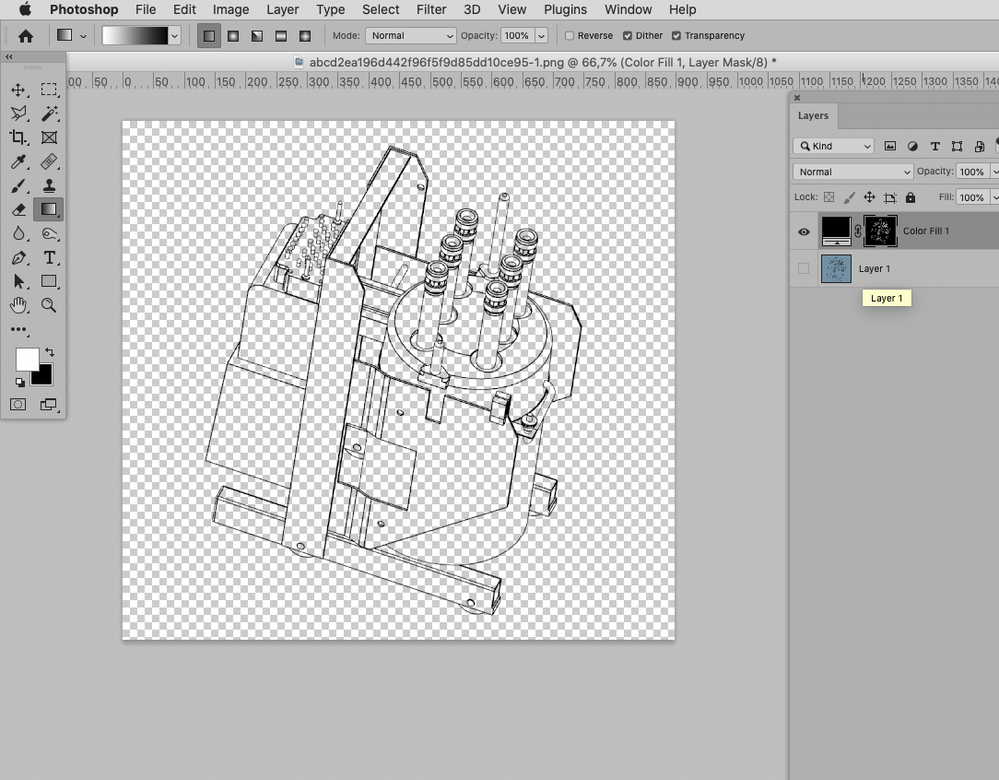The image size is (999, 780).
Task: Pick the Eyedropper tool
Action: 18,162
